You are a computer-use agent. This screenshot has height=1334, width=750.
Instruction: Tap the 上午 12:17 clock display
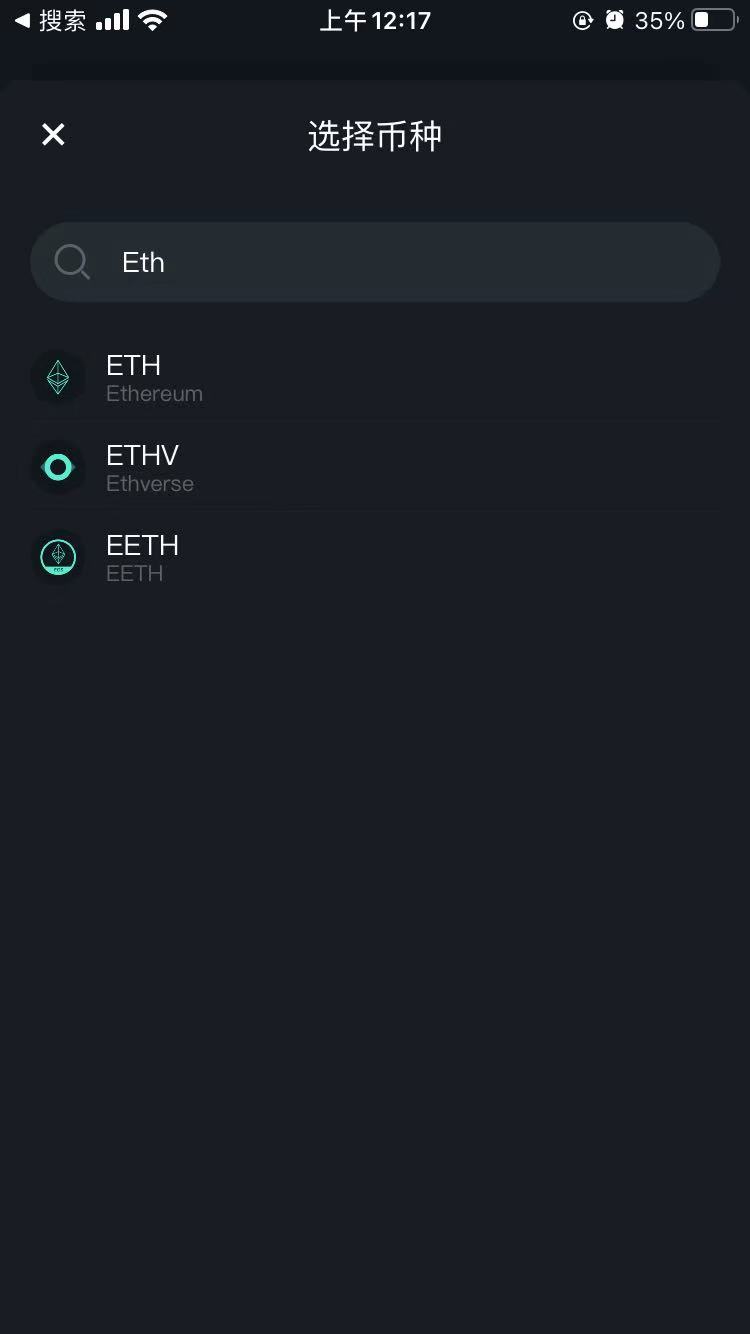[x=375, y=20]
